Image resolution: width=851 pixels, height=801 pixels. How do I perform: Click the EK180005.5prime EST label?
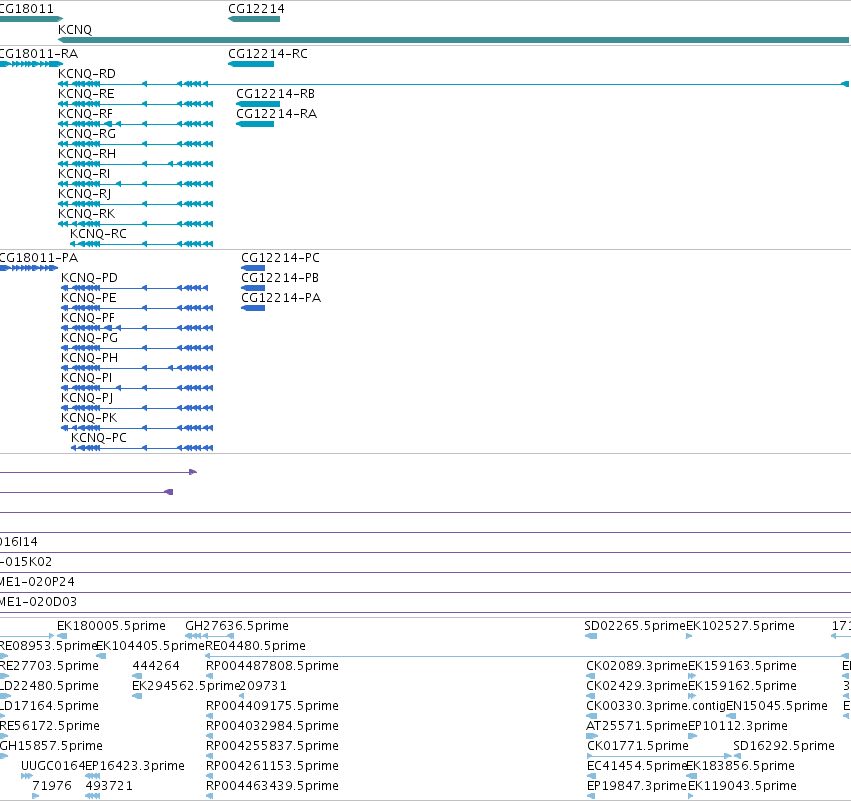(x=111, y=626)
